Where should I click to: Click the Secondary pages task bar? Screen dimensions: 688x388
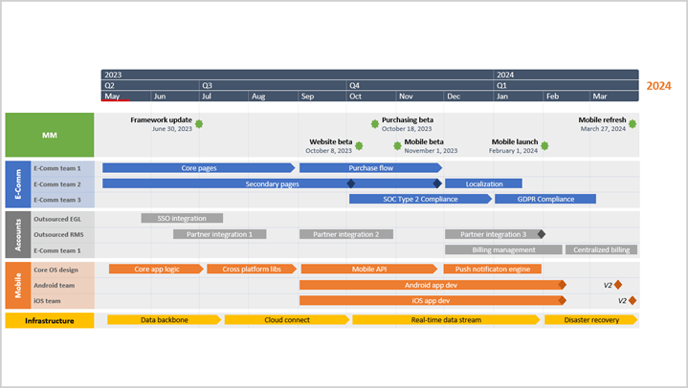click(272, 183)
